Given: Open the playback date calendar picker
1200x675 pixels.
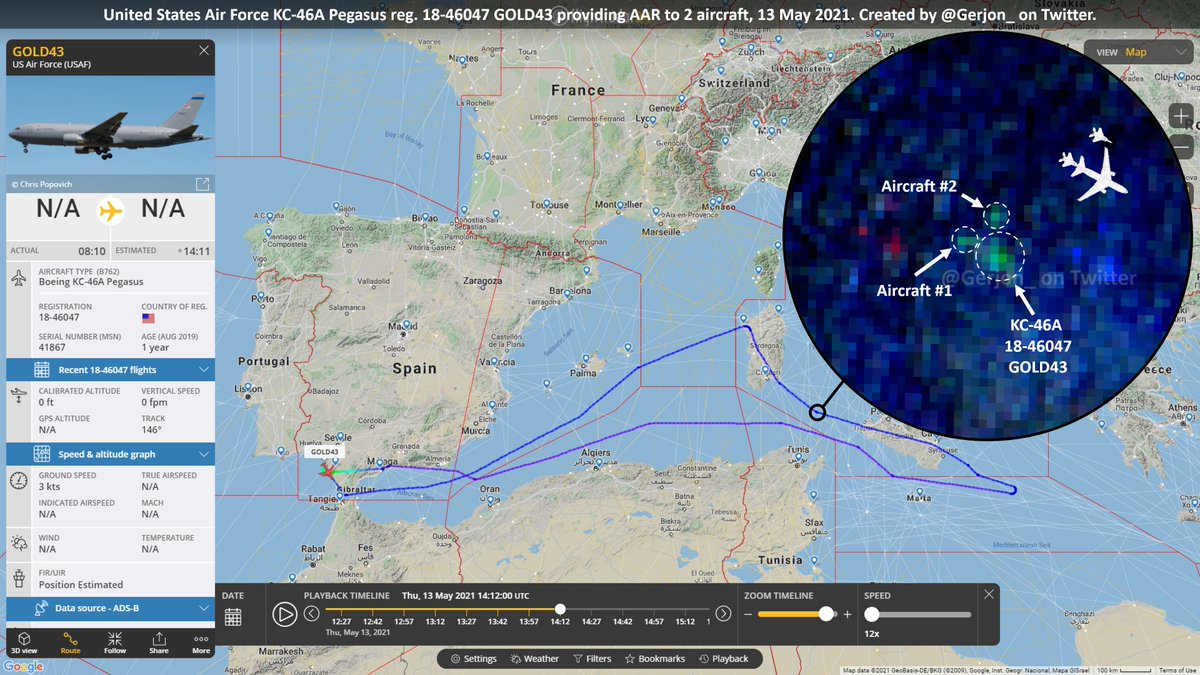Looking at the screenshot, I should (x=232, y=617).
